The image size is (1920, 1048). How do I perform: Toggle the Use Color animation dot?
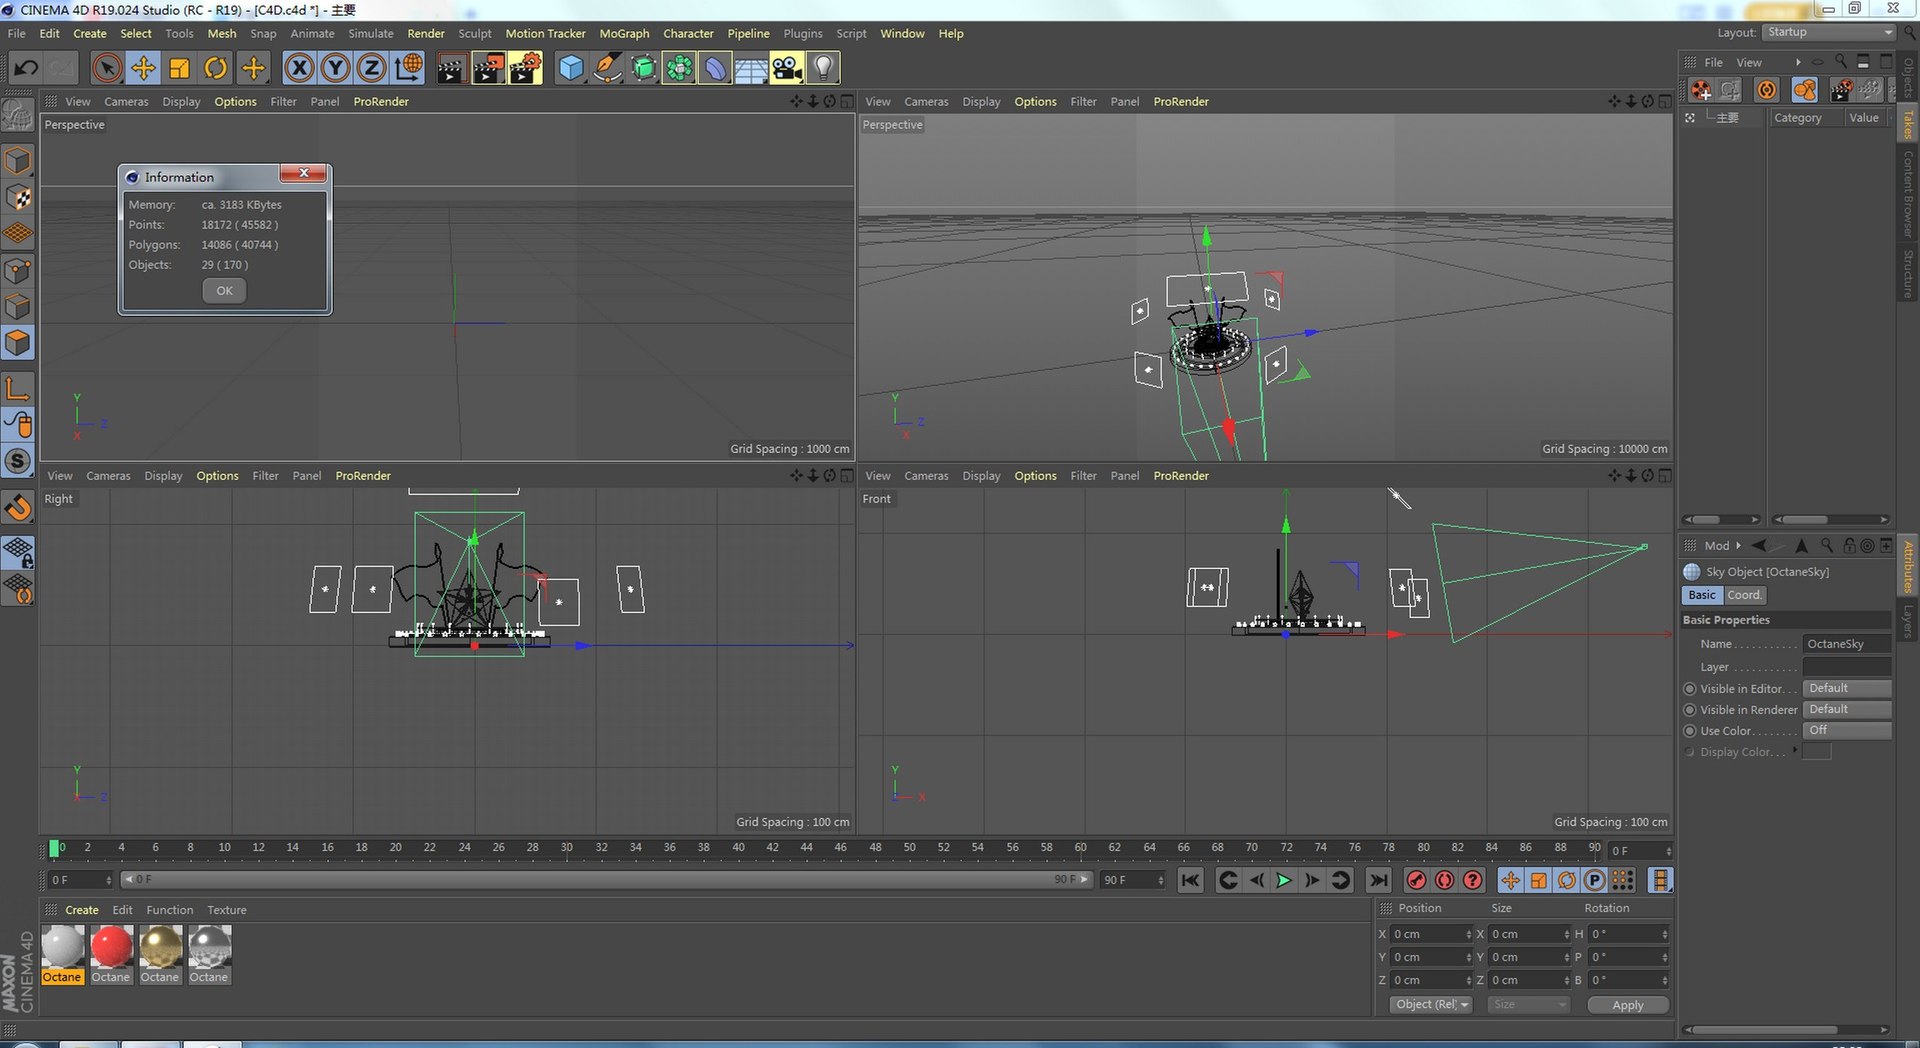1690,731
